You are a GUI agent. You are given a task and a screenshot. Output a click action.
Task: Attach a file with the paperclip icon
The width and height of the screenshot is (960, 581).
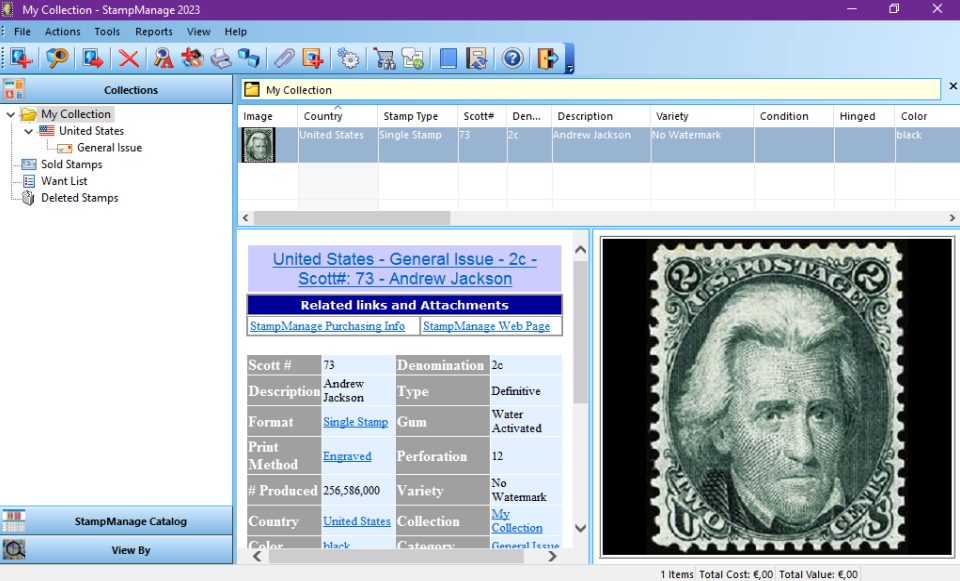(284, 58)
